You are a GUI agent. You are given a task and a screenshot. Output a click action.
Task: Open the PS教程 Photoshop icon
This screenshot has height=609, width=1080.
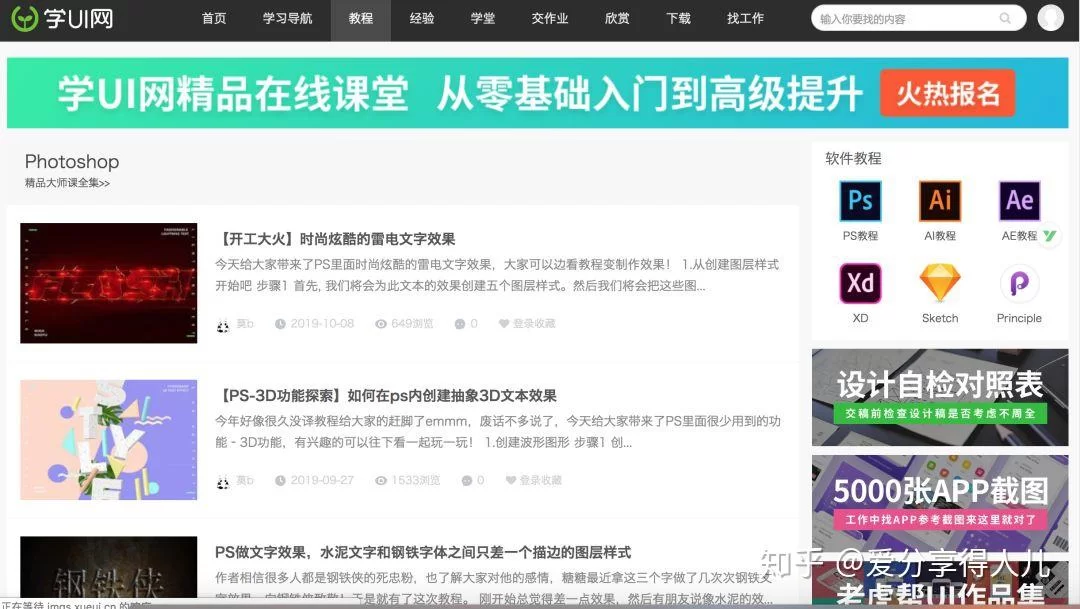[x=860, y=201]
